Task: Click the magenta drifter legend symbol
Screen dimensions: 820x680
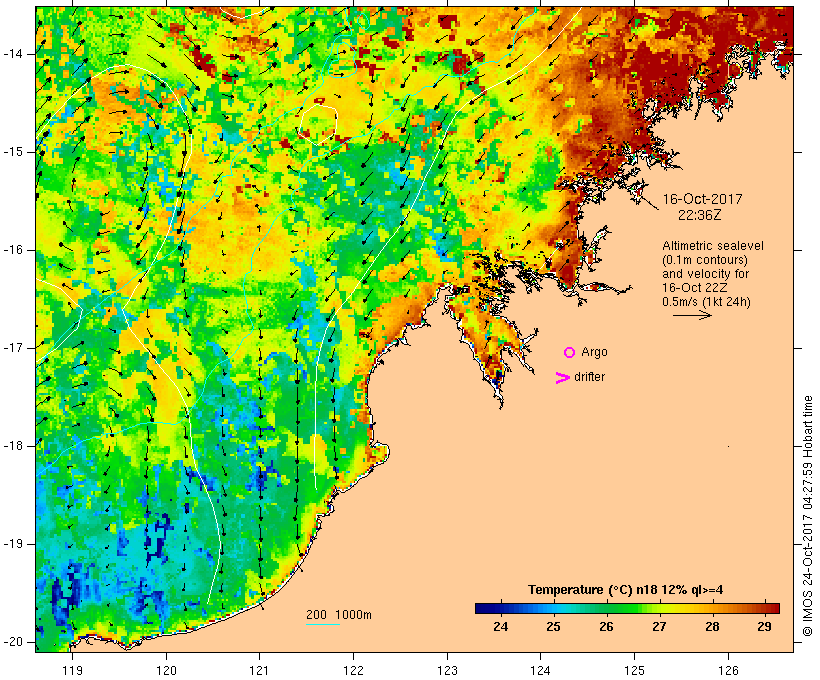Action: coord(562,378)
